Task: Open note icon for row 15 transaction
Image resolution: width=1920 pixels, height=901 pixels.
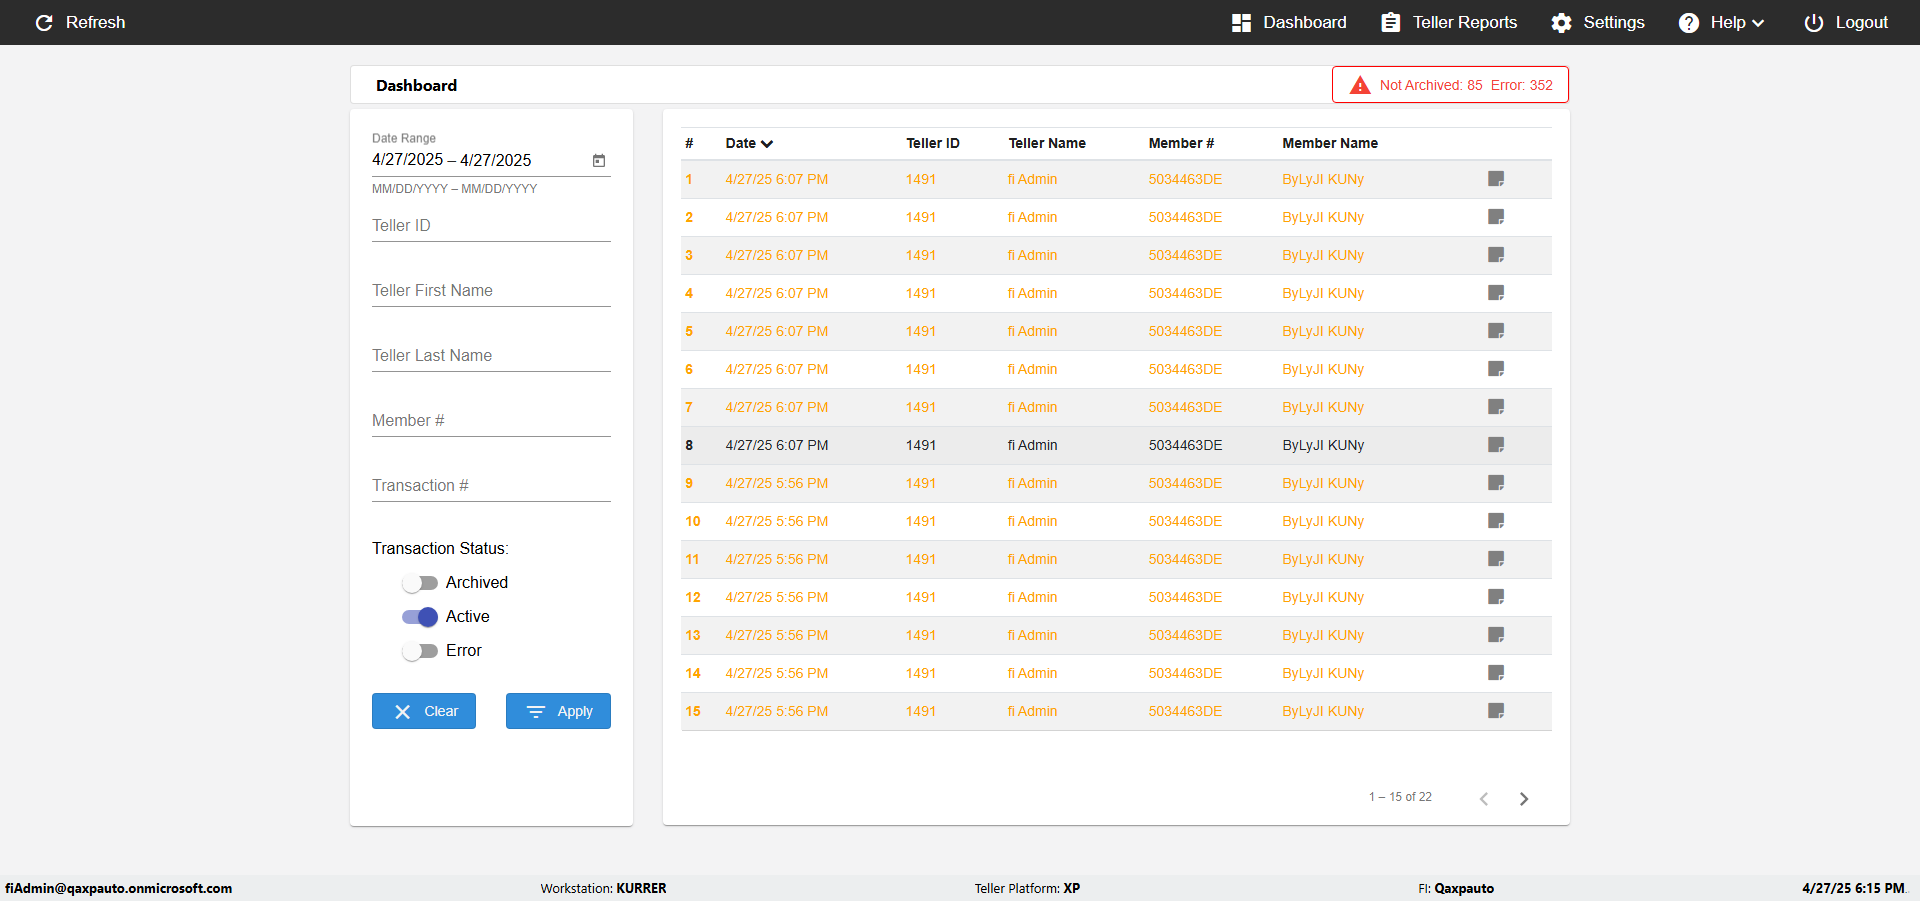Action: tap(1496, 711)
